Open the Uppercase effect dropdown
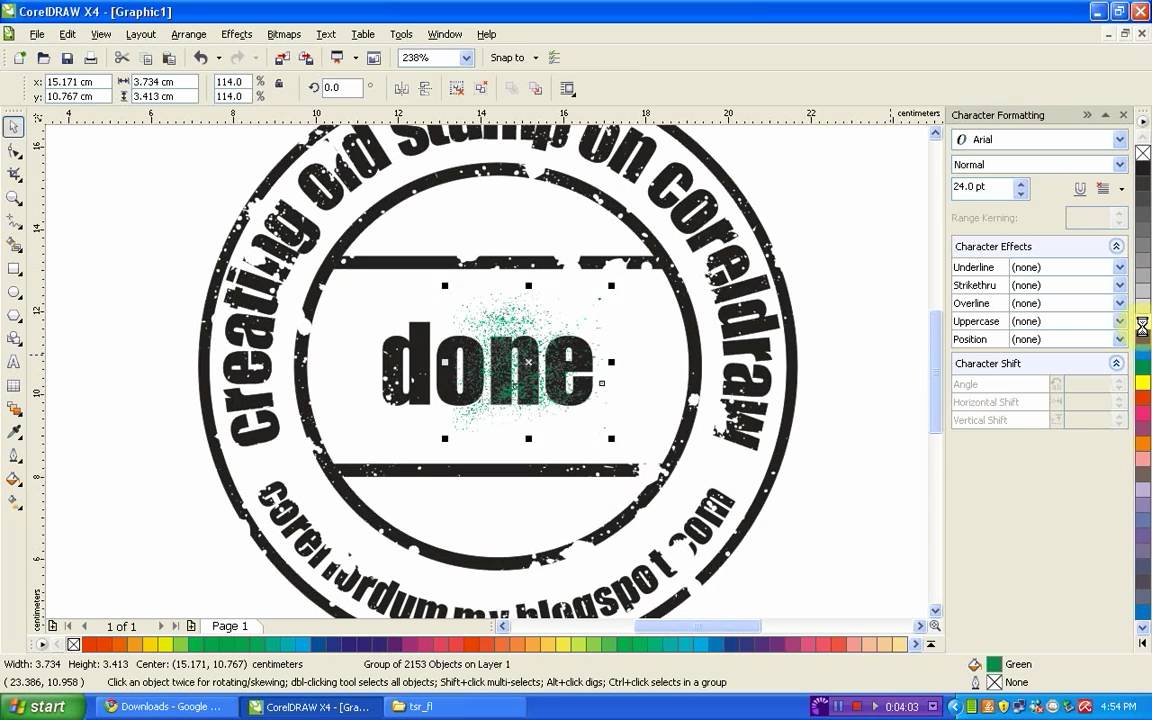This screenshot has height=720, width=1152. [x=1120, y=321]
